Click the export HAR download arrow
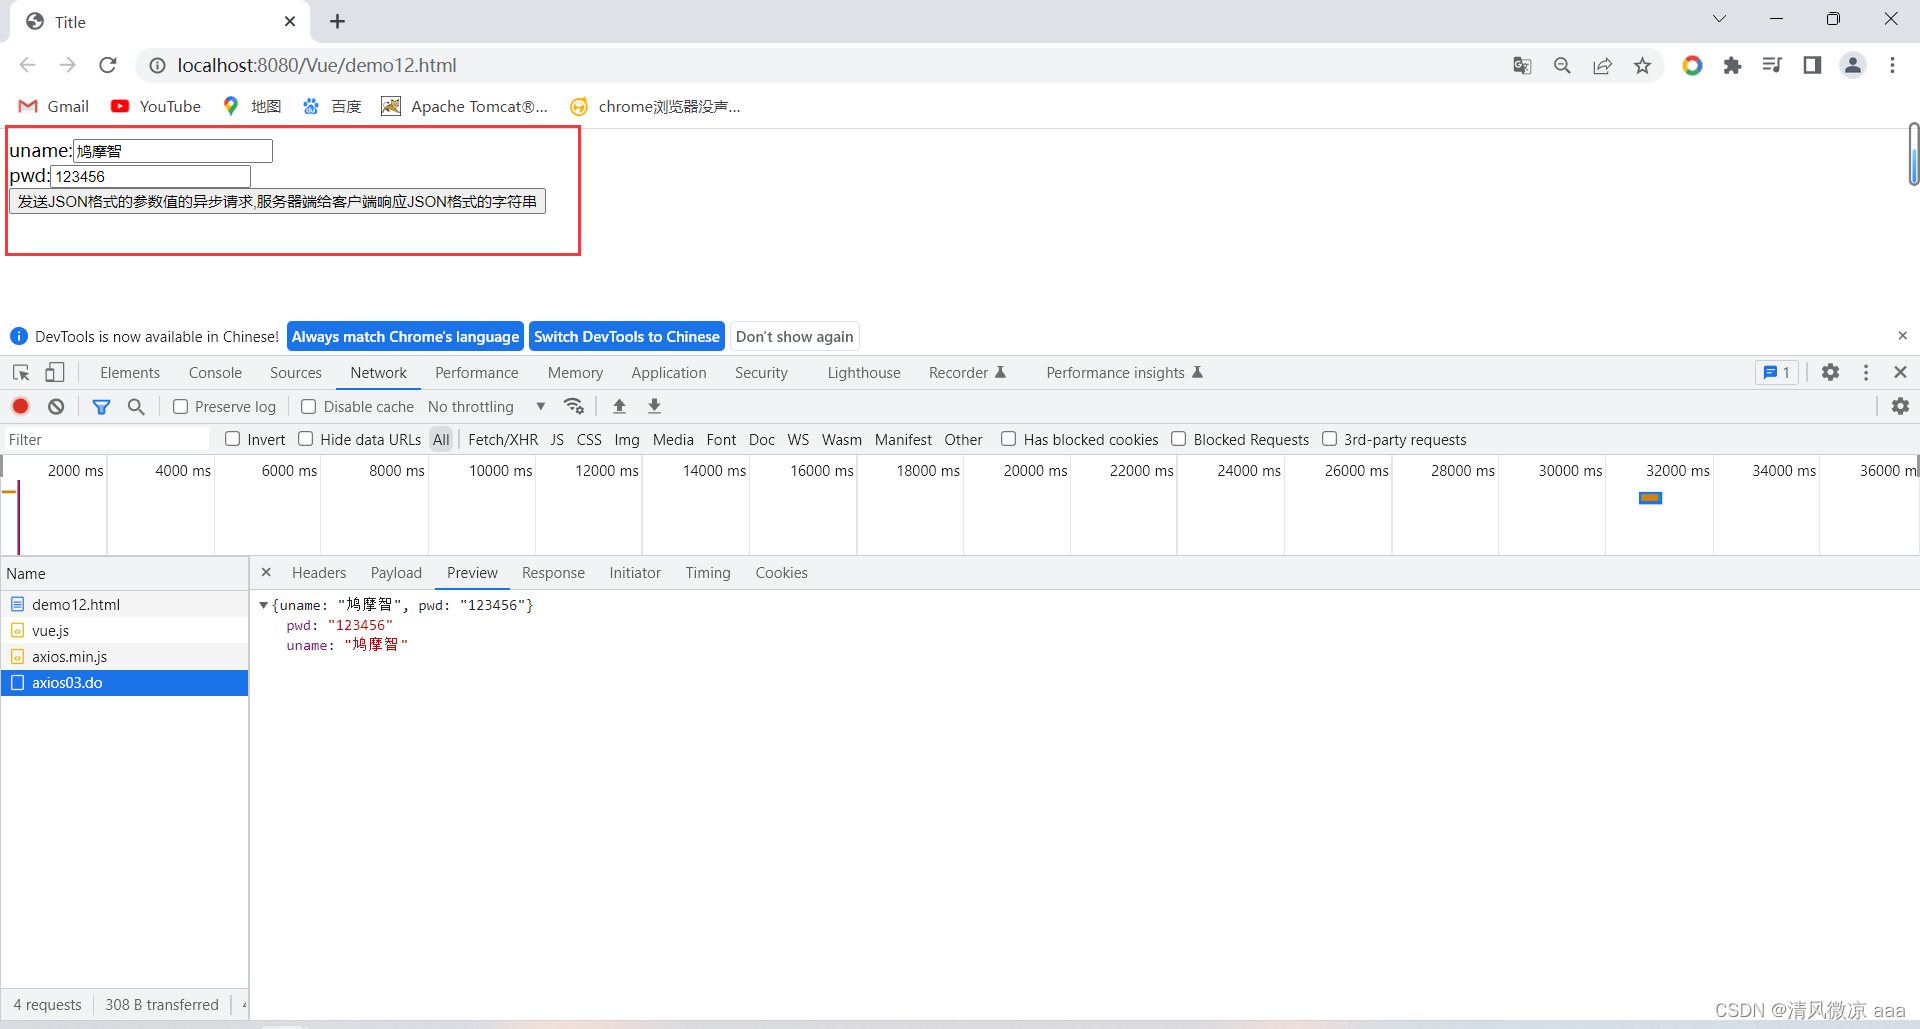The width and height of the screenshot is (1920, 1029). 654,406
